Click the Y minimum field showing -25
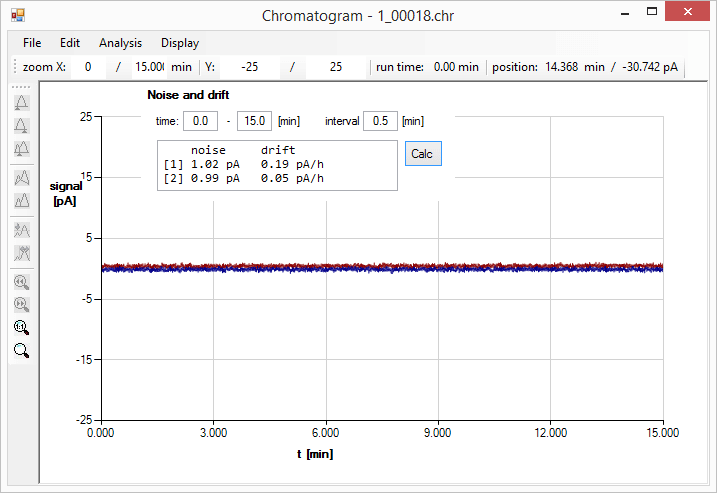Screen dimensions: 717x493 (250, 68)
